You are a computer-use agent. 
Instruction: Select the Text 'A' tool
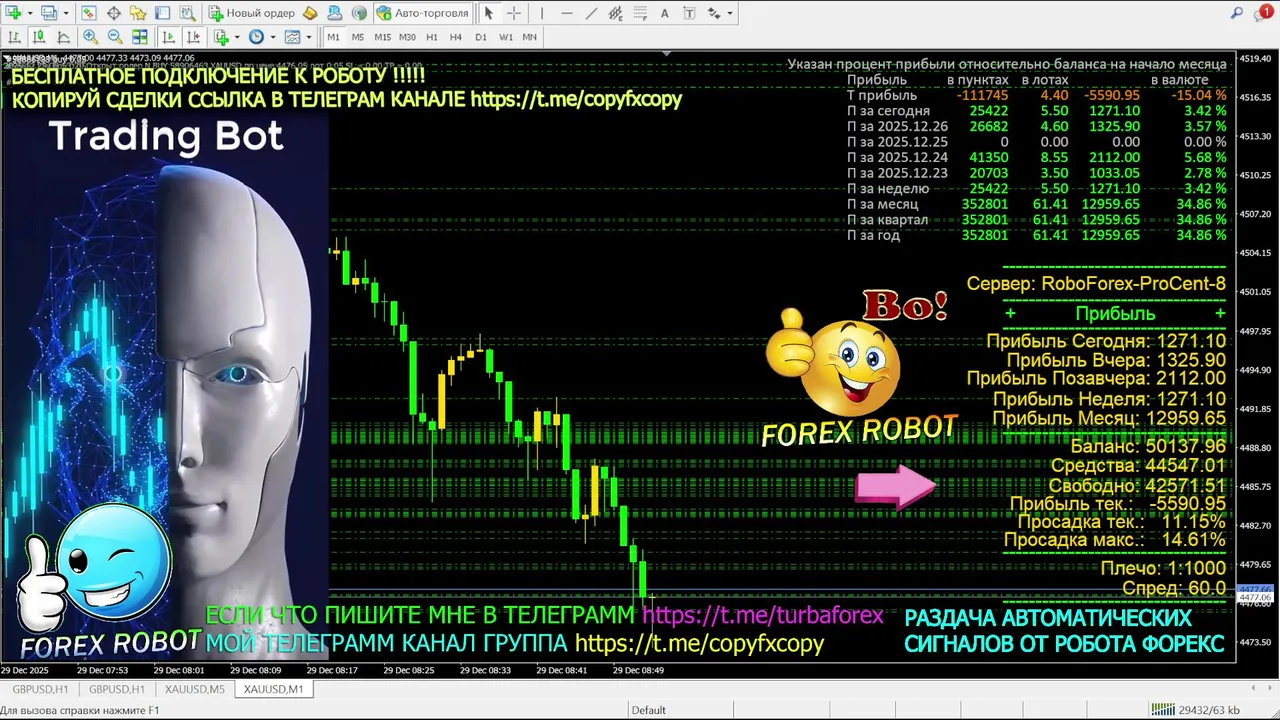pos(665,13)
